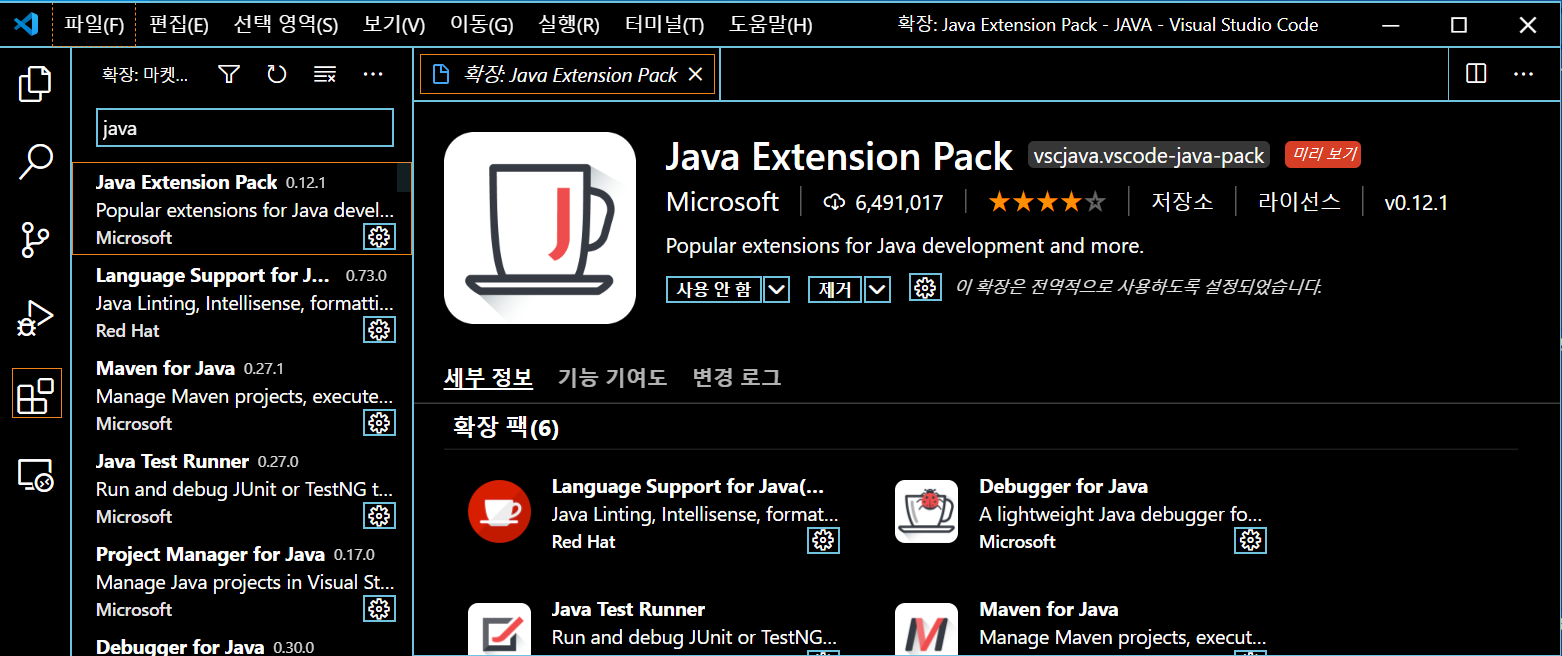
Task: Click the Microsoft publisher link
Action: pyautogui.click(x=722, y=202)
